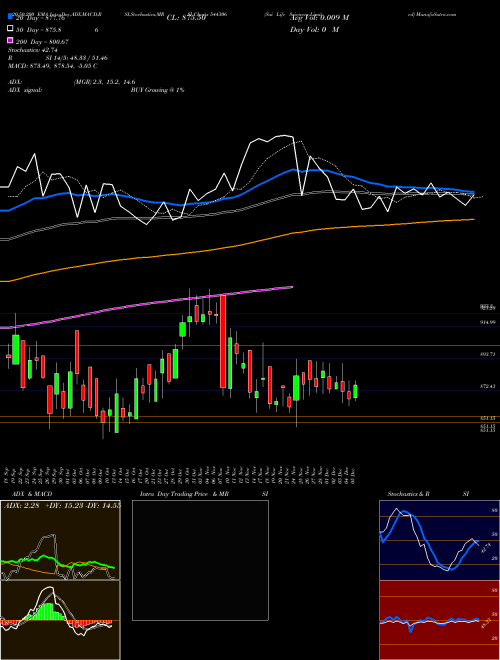Click the red-background RSI chart
Image resolution: width=500 pixels, height=660 pixels.
click(439, 620)
